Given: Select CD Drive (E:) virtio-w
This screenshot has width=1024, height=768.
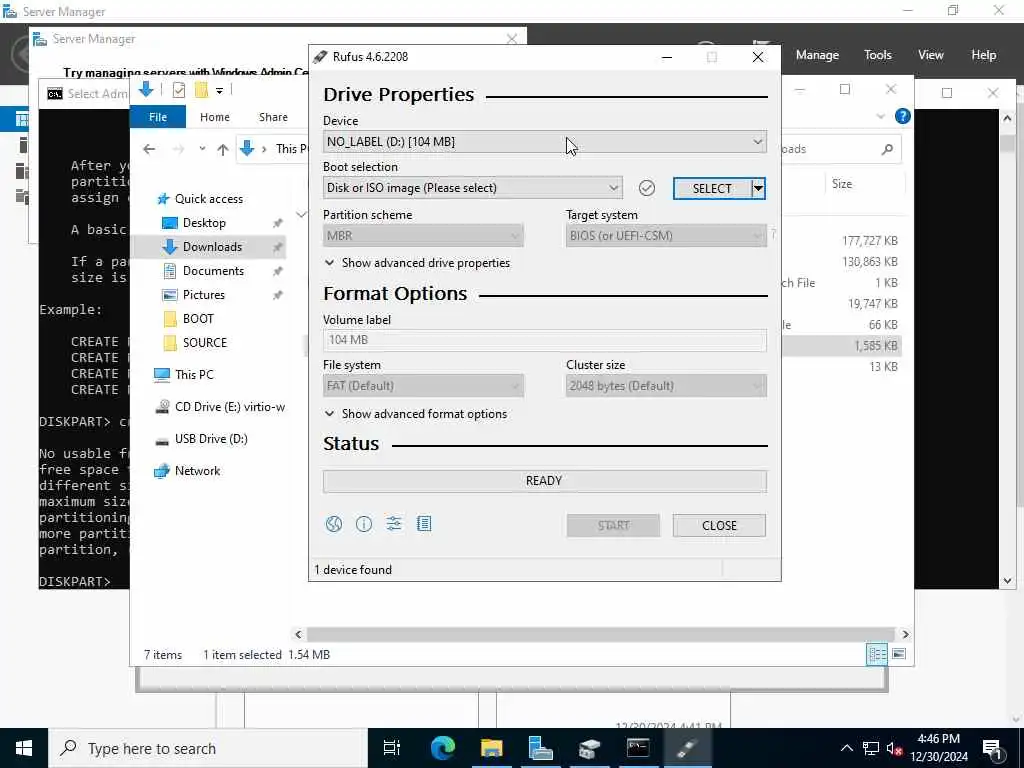Looking at the screenshot, I should click(x=220, y=407).
